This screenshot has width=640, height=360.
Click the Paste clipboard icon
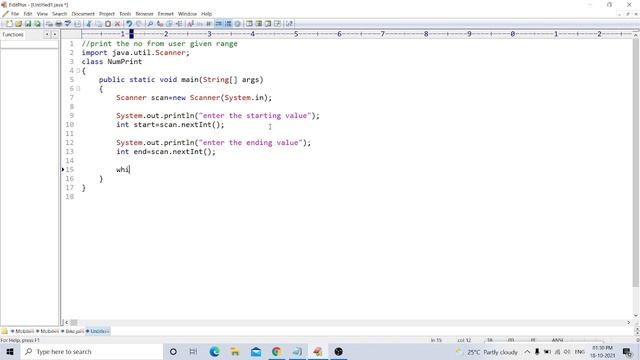point(108,24)
